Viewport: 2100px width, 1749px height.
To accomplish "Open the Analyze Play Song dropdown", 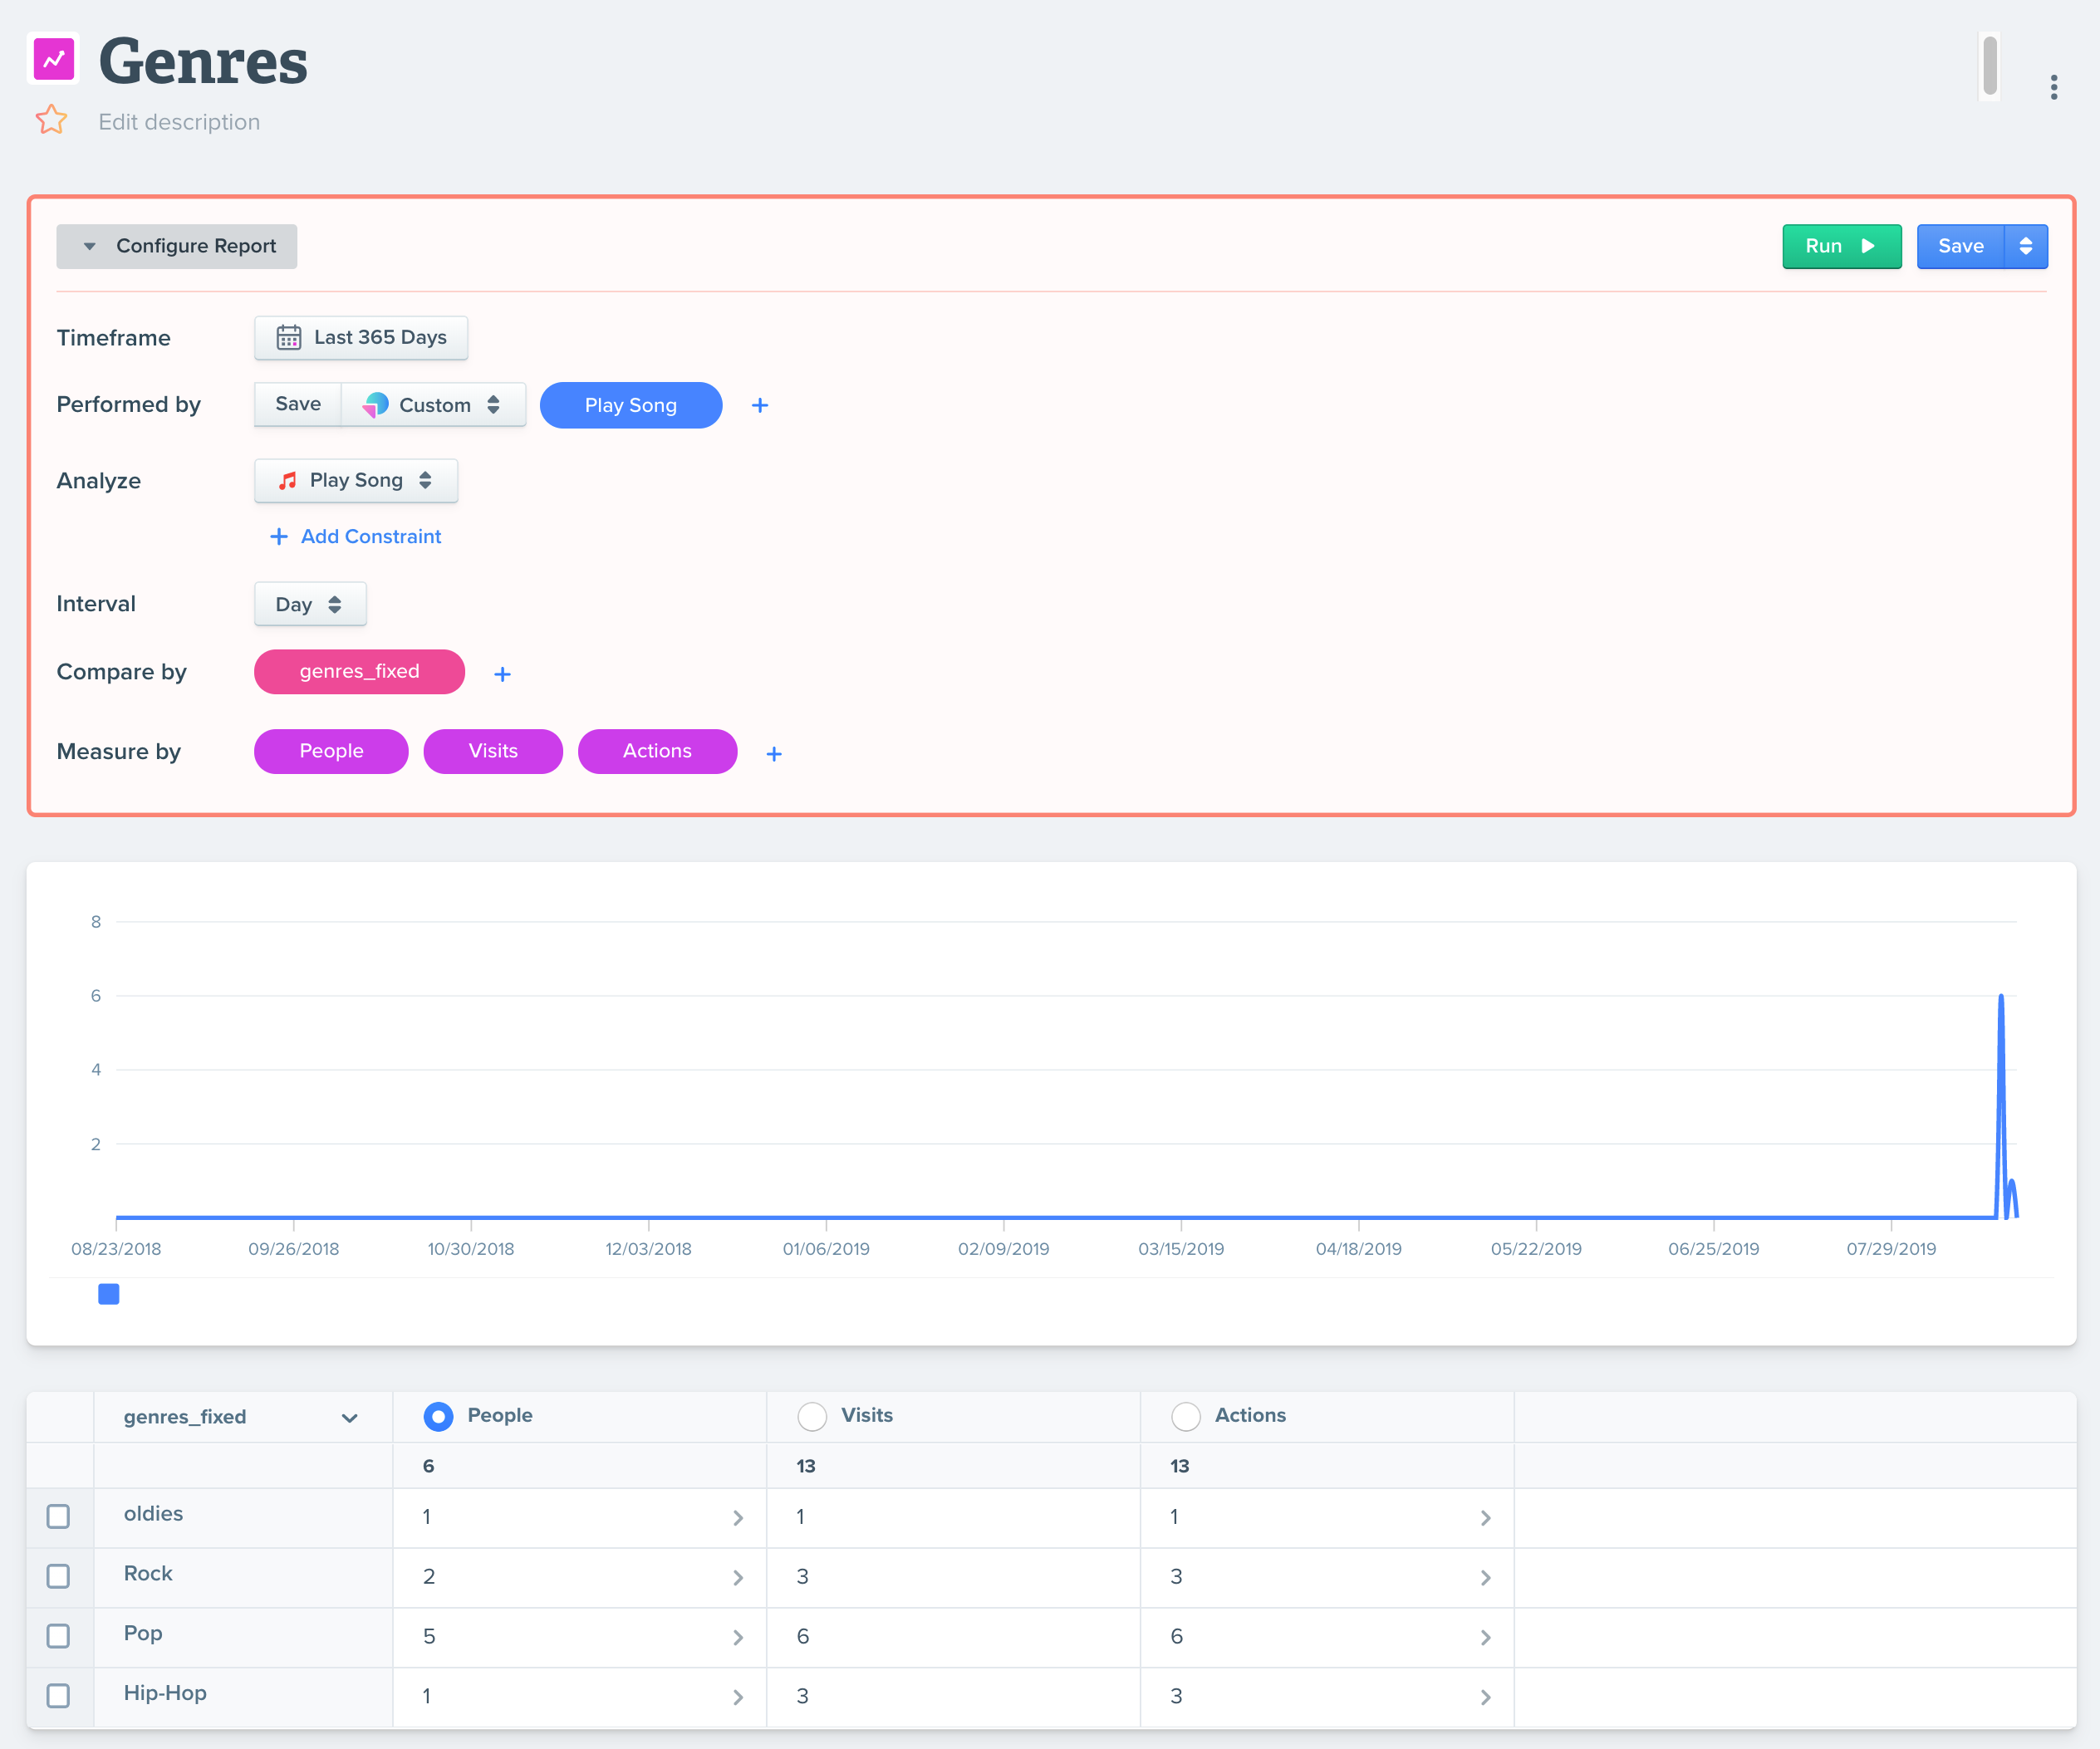I will point(356,481).
